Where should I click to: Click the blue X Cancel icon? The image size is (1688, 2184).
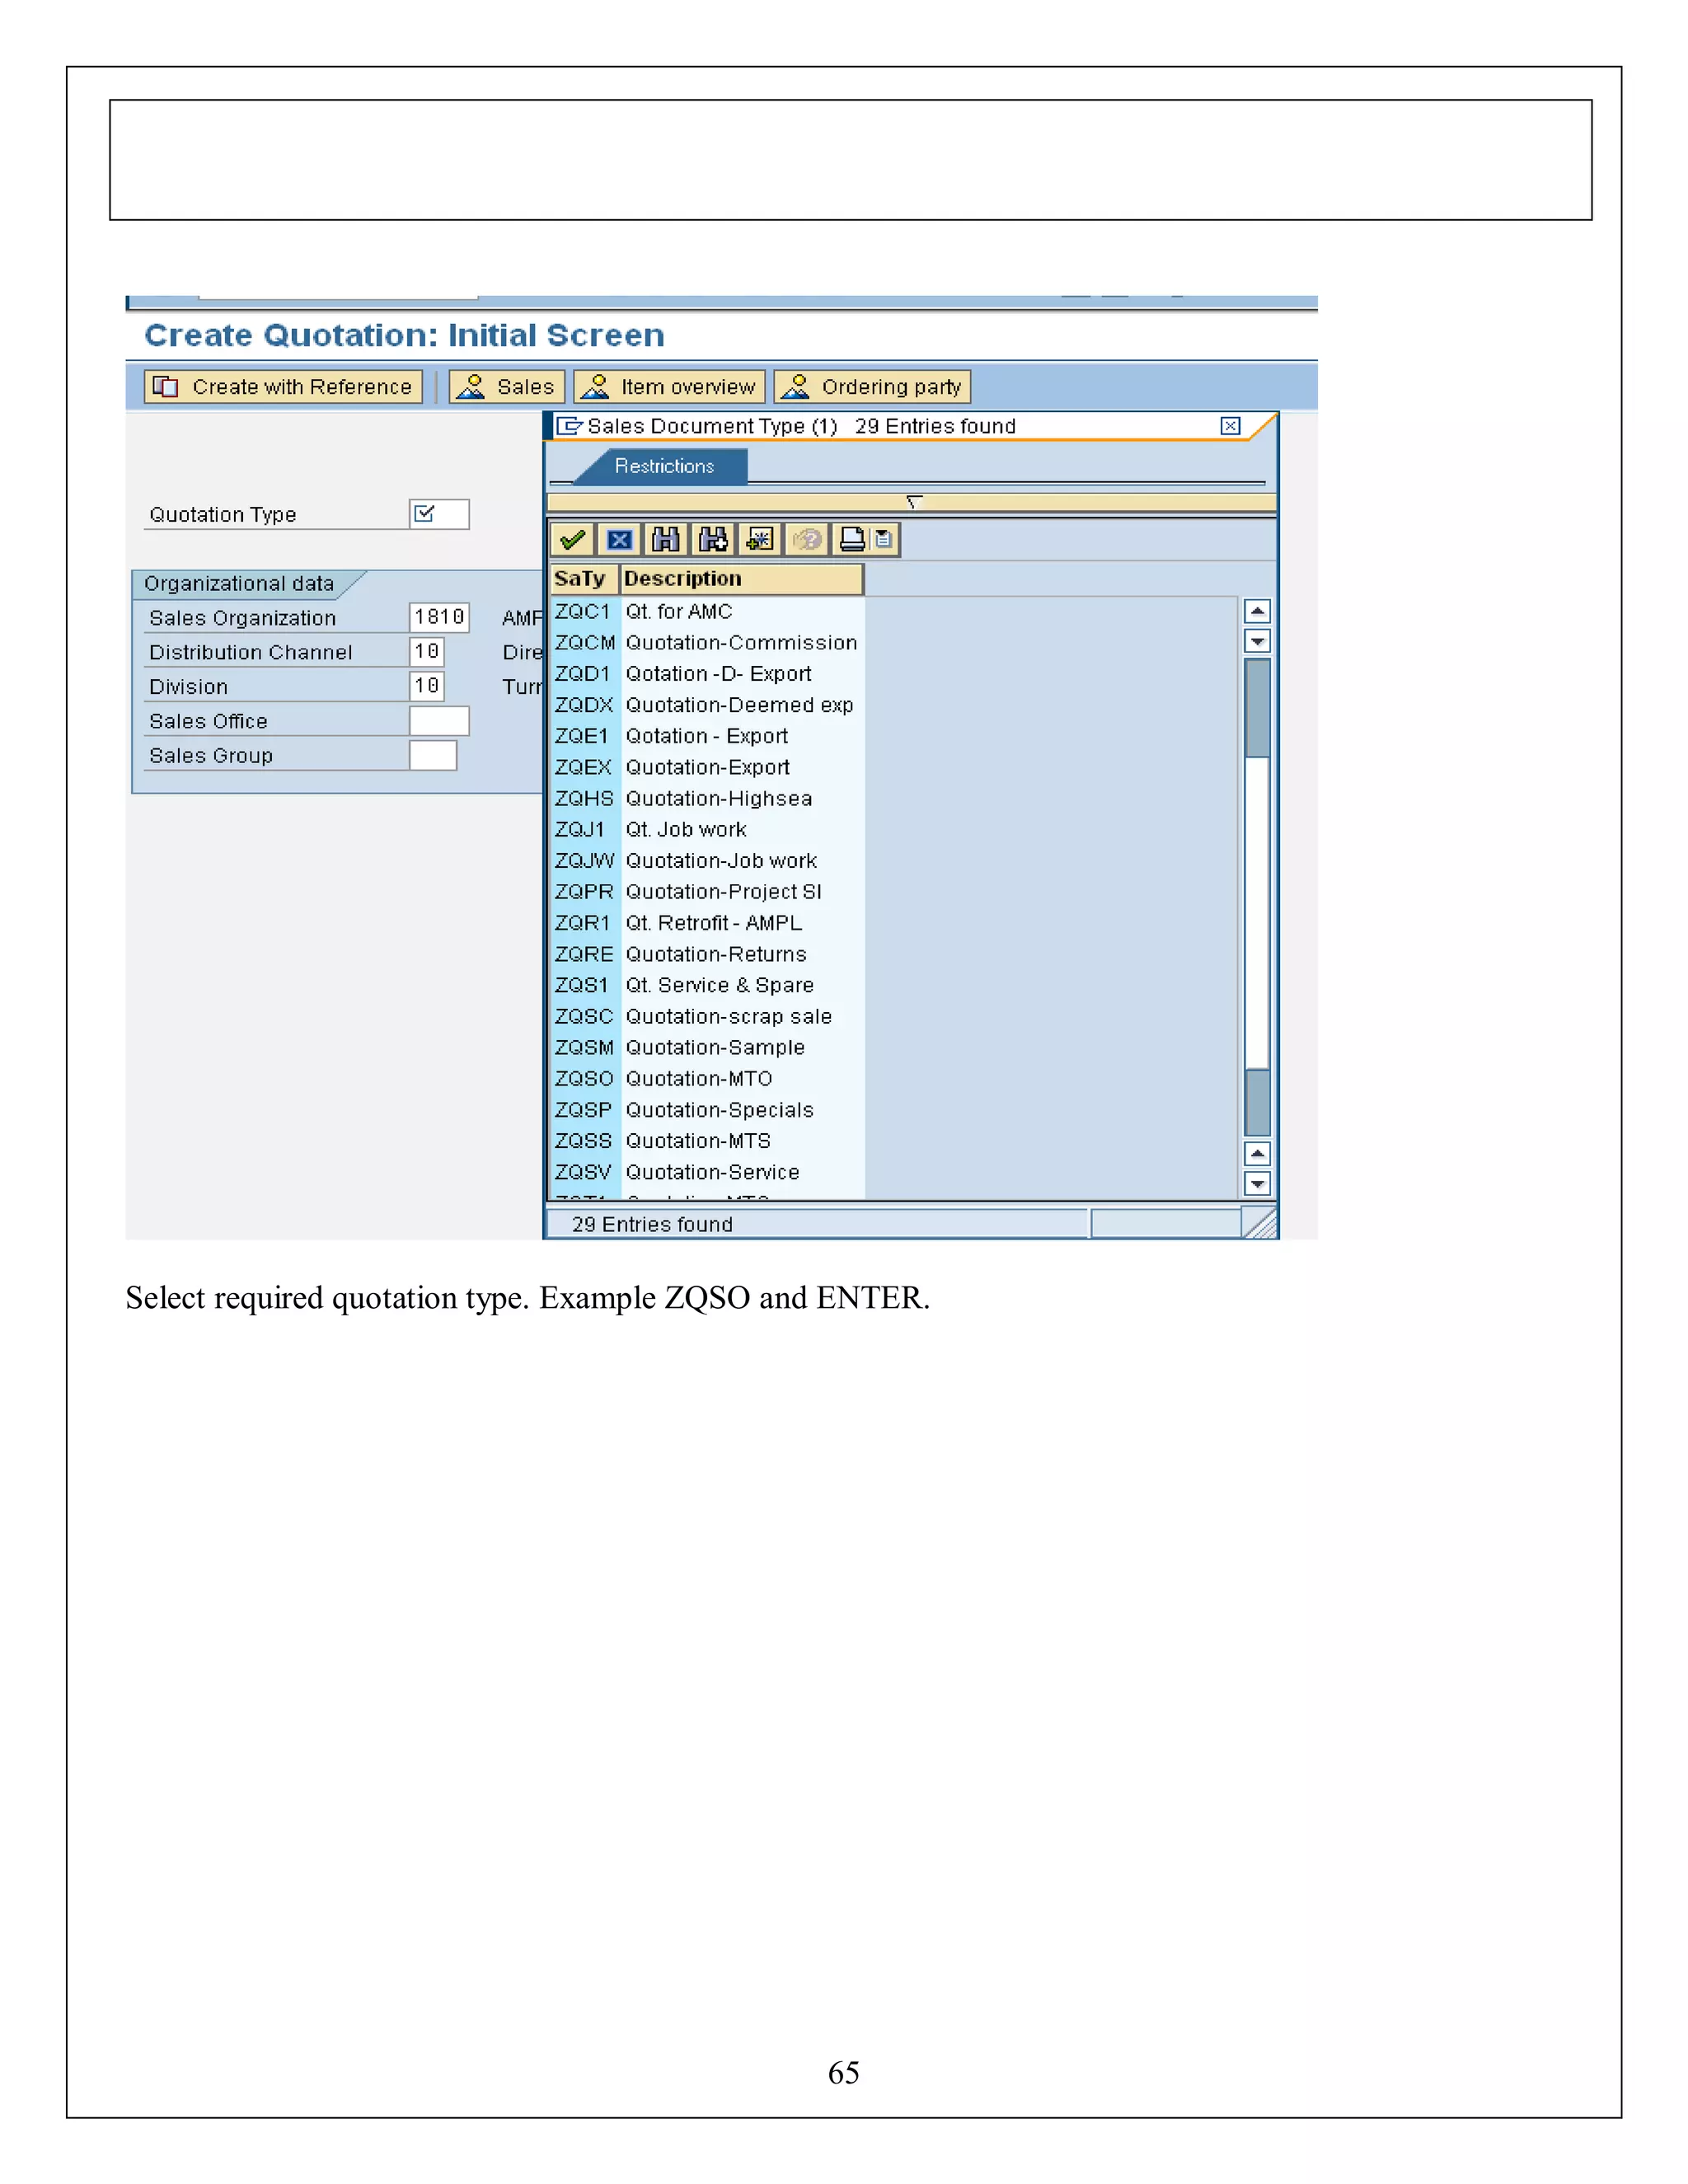(x=619, y=540)
